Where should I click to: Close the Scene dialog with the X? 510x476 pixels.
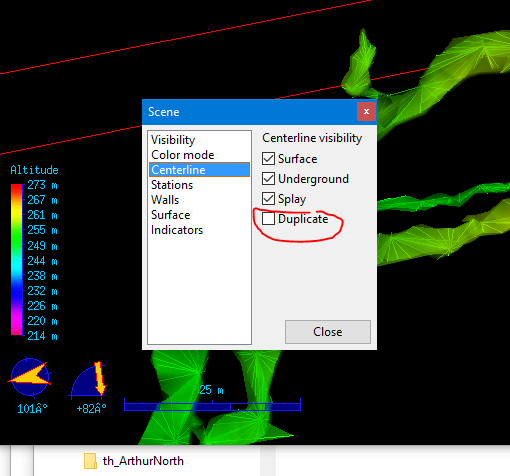coord(366,112)
